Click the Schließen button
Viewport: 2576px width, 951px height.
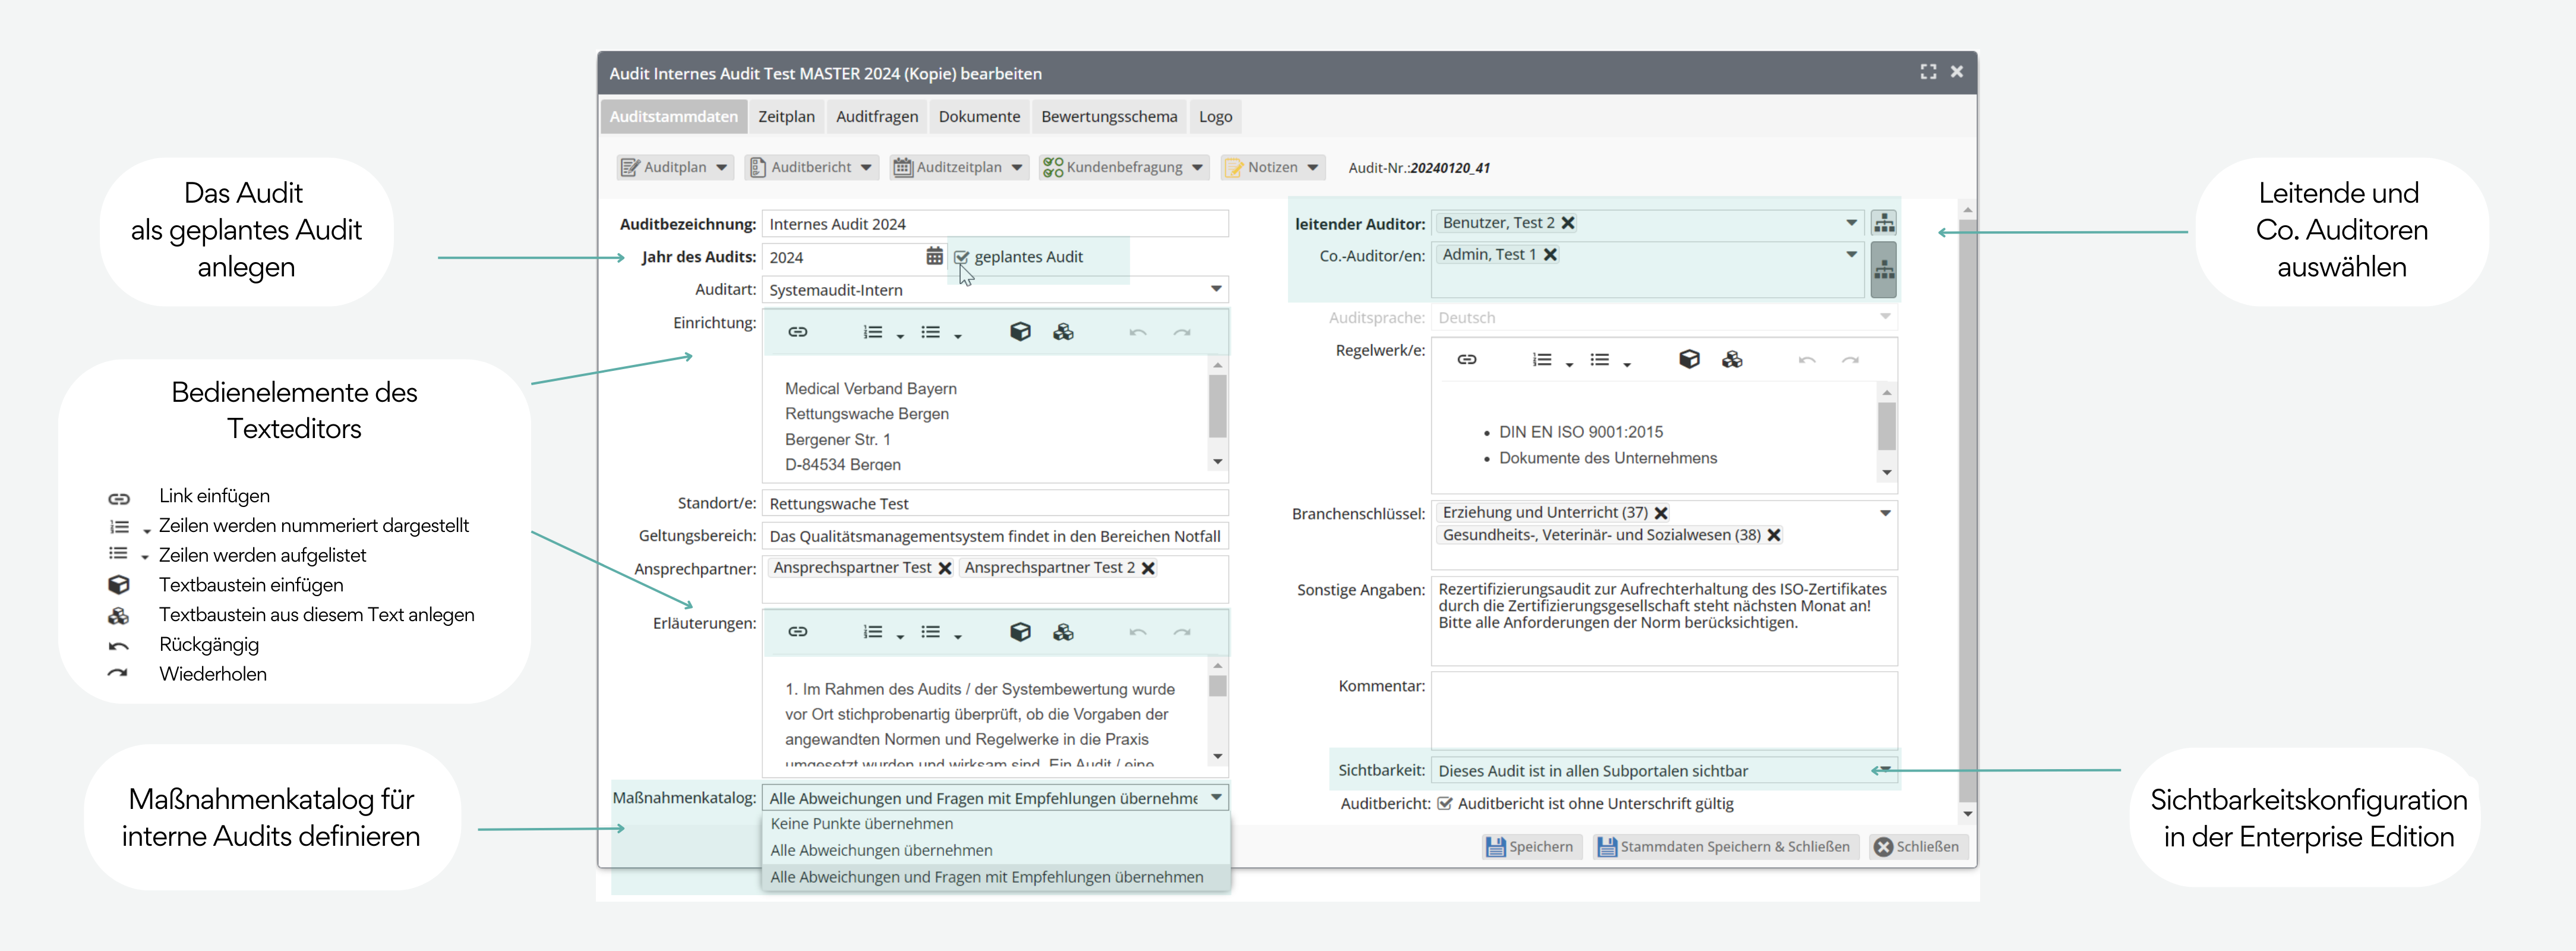[x=1918, y=847]
